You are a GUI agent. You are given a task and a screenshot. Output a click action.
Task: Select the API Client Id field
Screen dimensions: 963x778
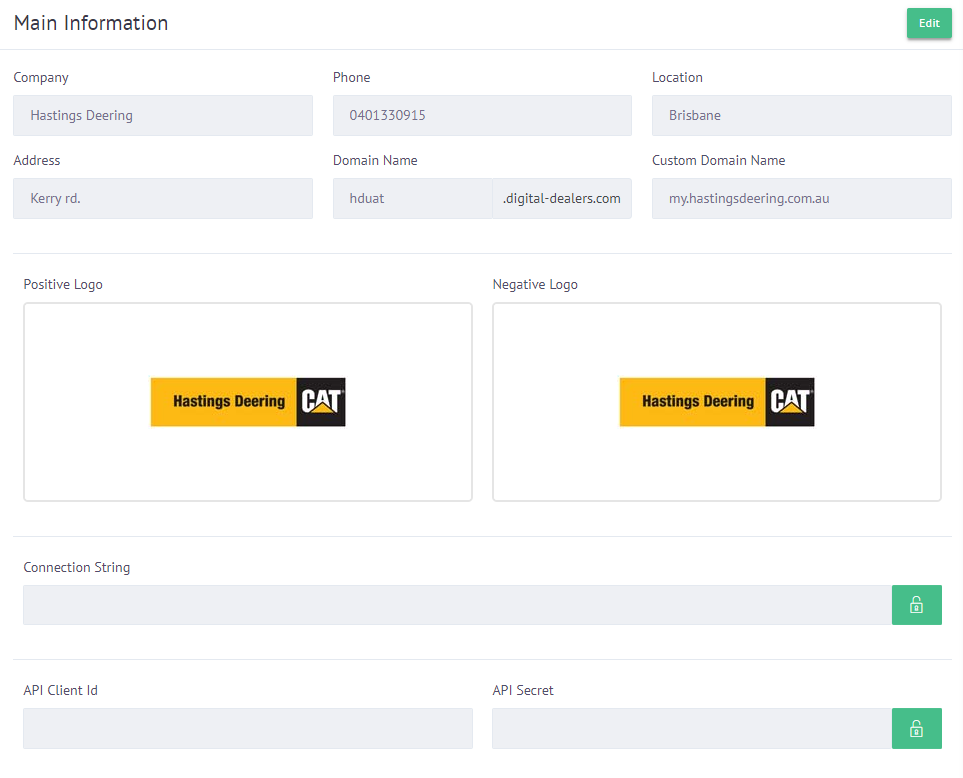tap(247, 728)
